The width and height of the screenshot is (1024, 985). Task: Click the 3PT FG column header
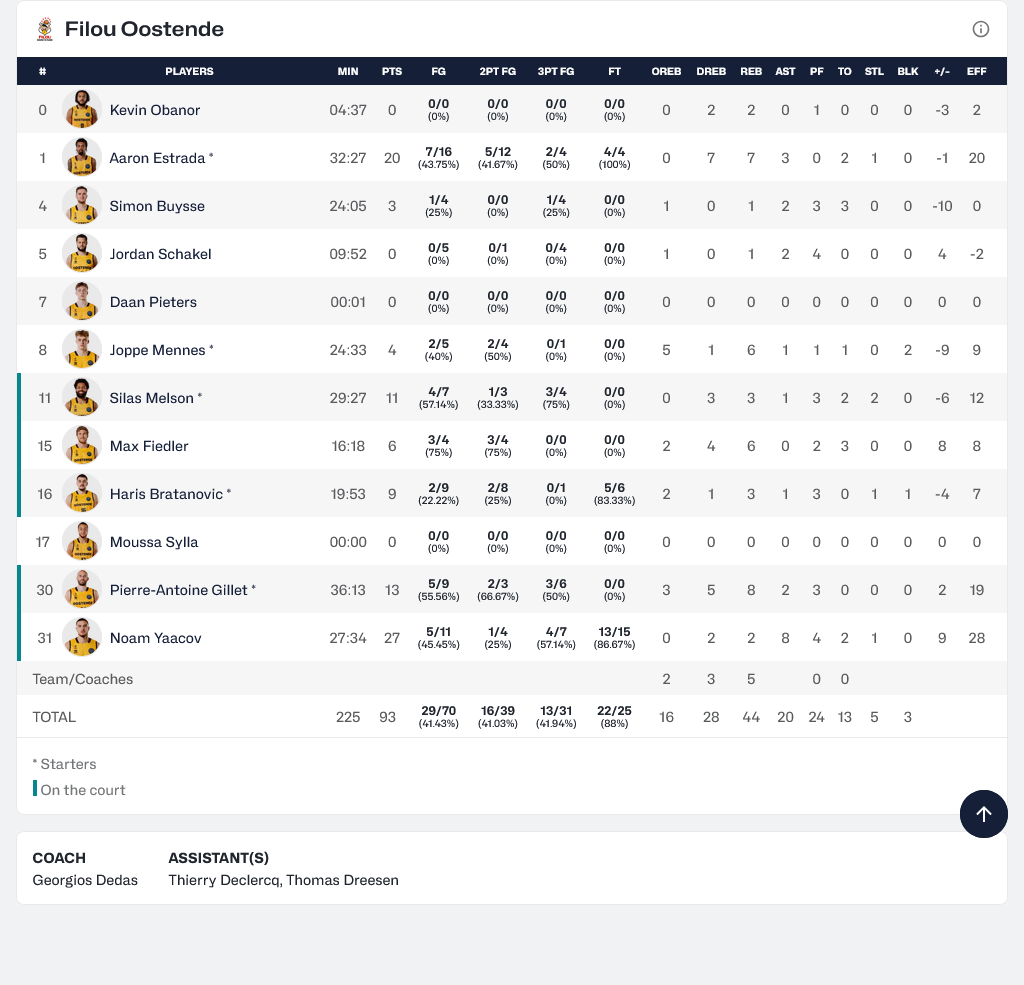[x=556, y=71]
